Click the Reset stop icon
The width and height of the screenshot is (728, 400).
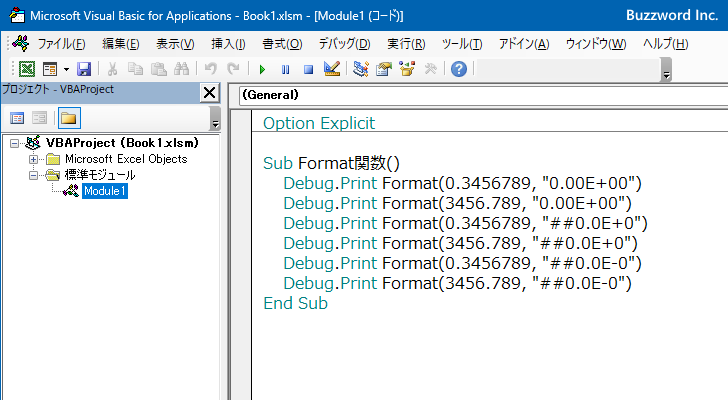pos(308,70)
